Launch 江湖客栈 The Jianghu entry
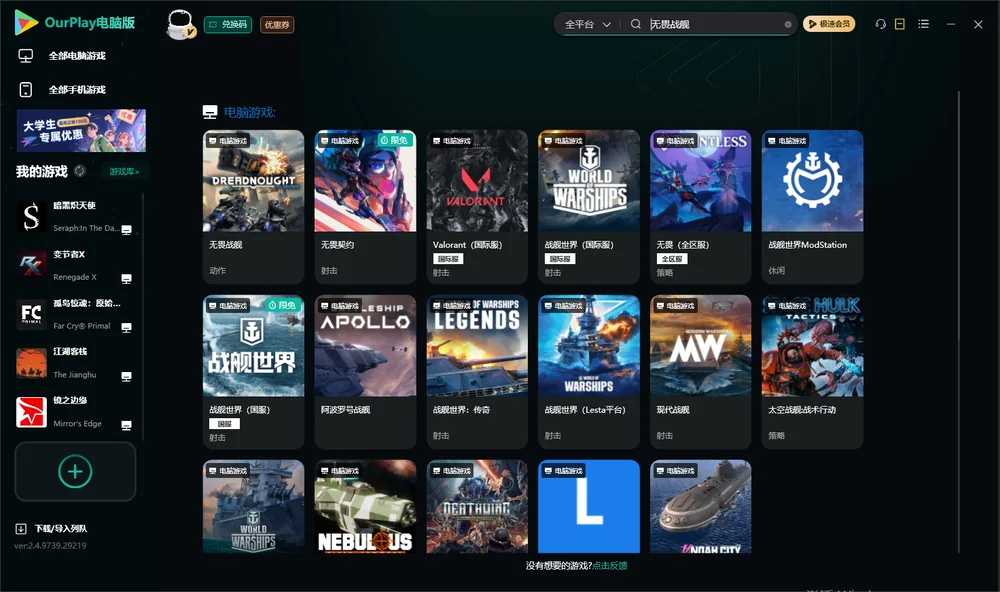 pos(75,363)
